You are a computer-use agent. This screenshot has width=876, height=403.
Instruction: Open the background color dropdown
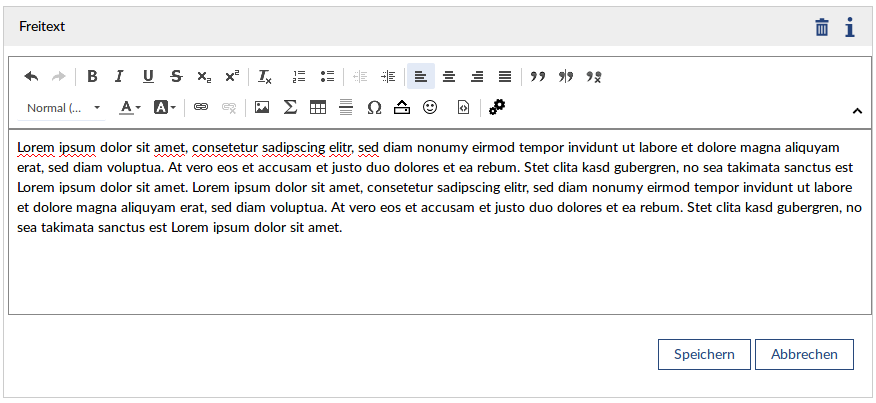(164, 107)
